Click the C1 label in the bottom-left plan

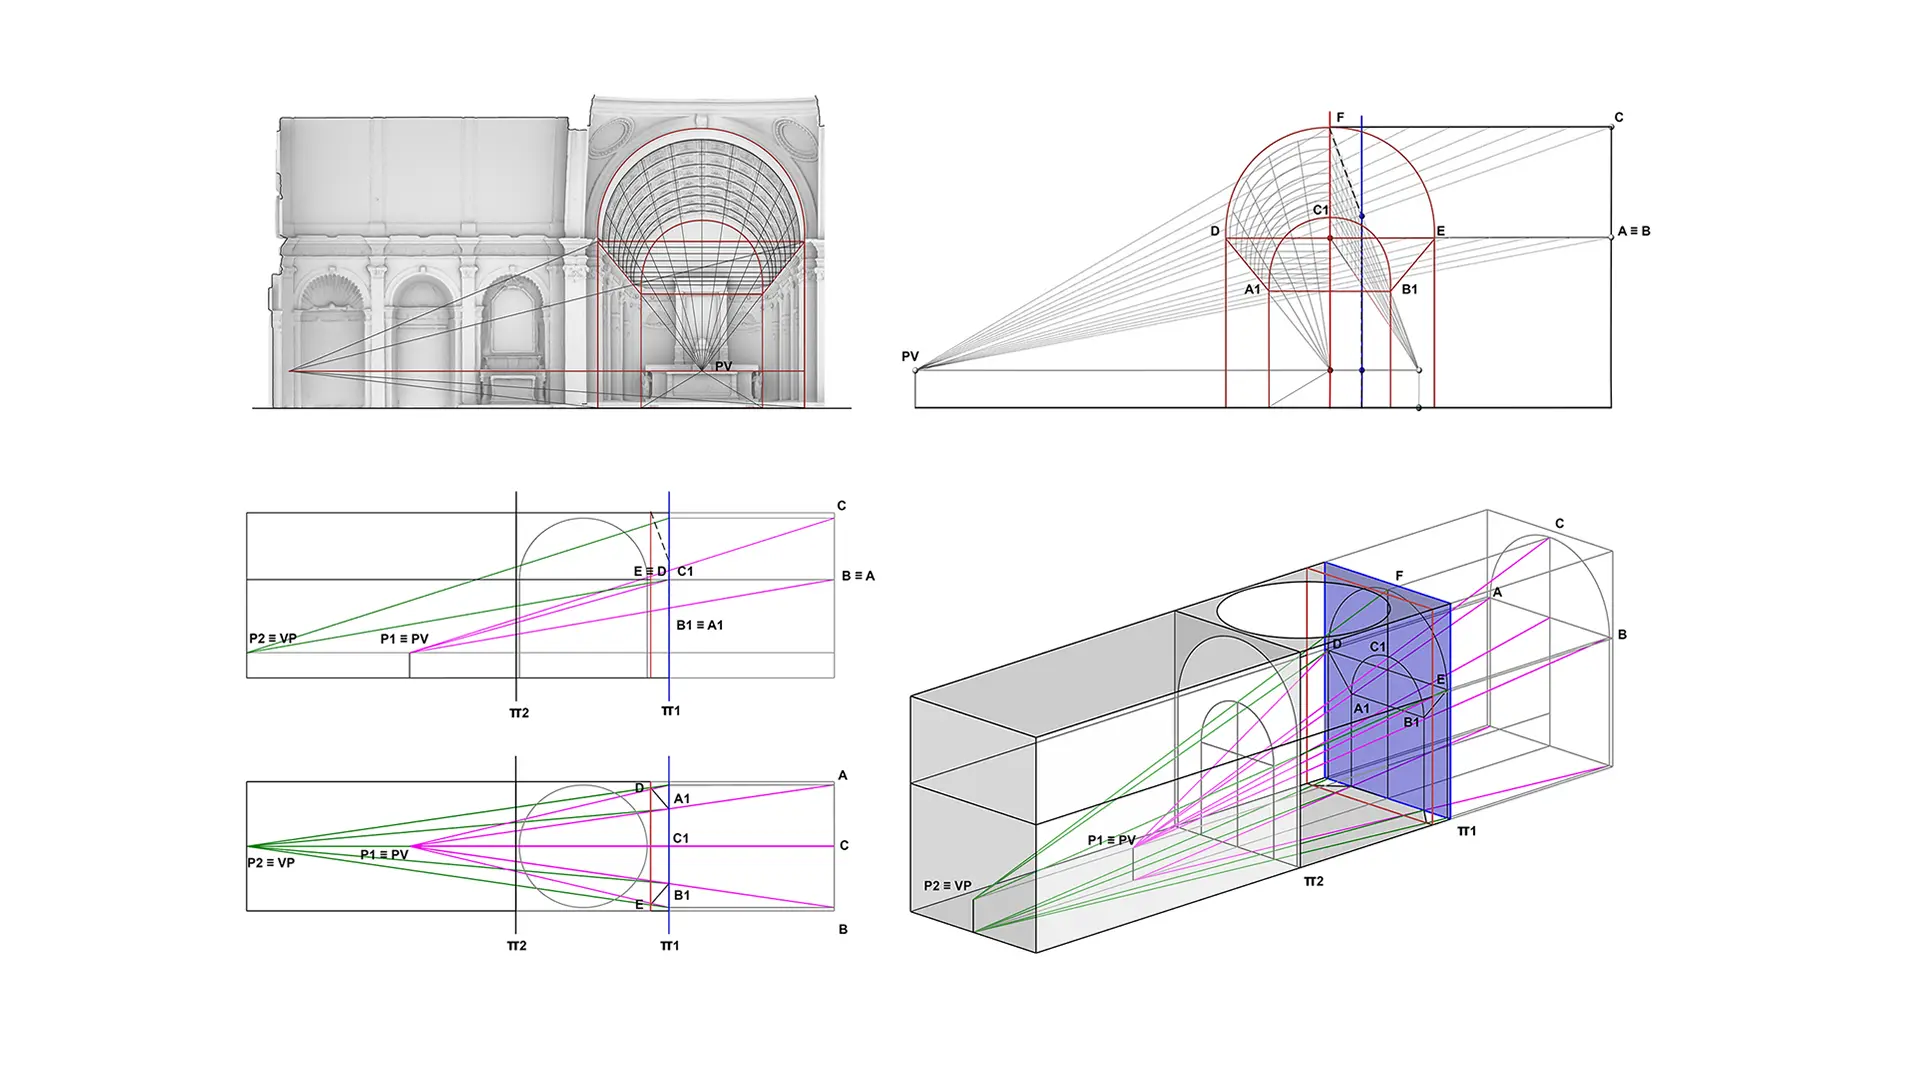click(x=680, y=838)
